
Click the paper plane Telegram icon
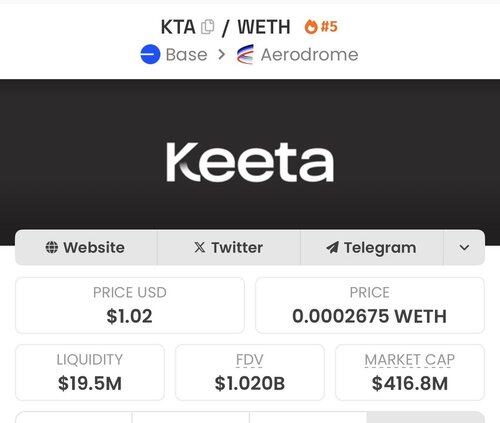[x=332, y=247]
